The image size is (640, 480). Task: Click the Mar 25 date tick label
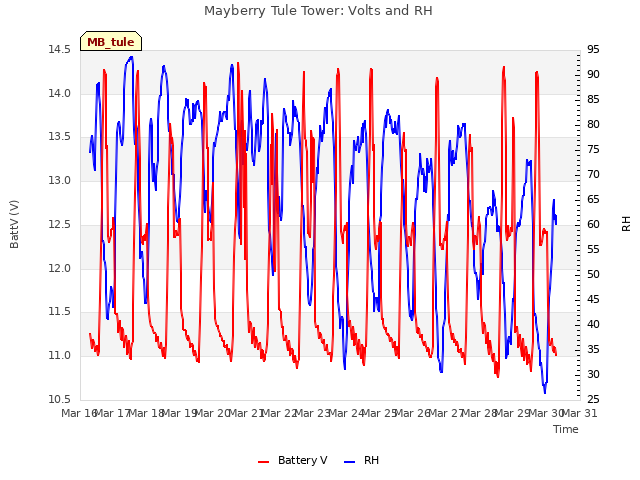click(x=380, y=413)
